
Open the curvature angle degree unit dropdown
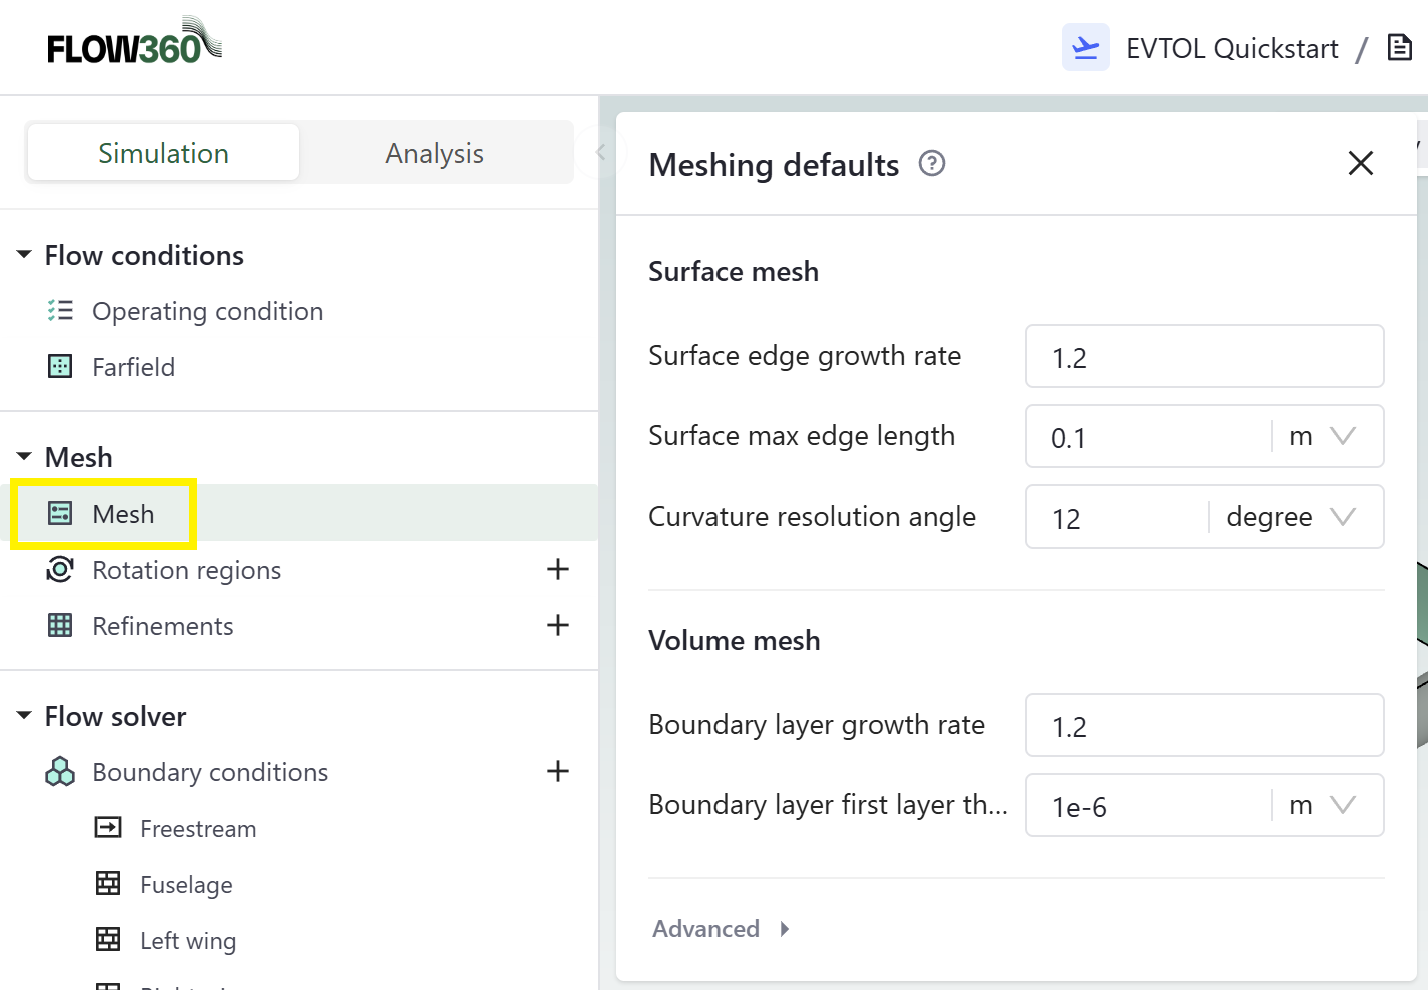[x=1292, y=517]
